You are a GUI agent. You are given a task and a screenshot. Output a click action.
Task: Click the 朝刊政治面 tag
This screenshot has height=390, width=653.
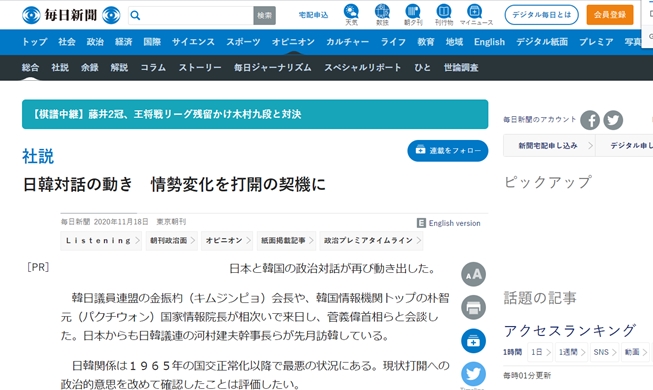pyautogui.click(x=171, y=240)
